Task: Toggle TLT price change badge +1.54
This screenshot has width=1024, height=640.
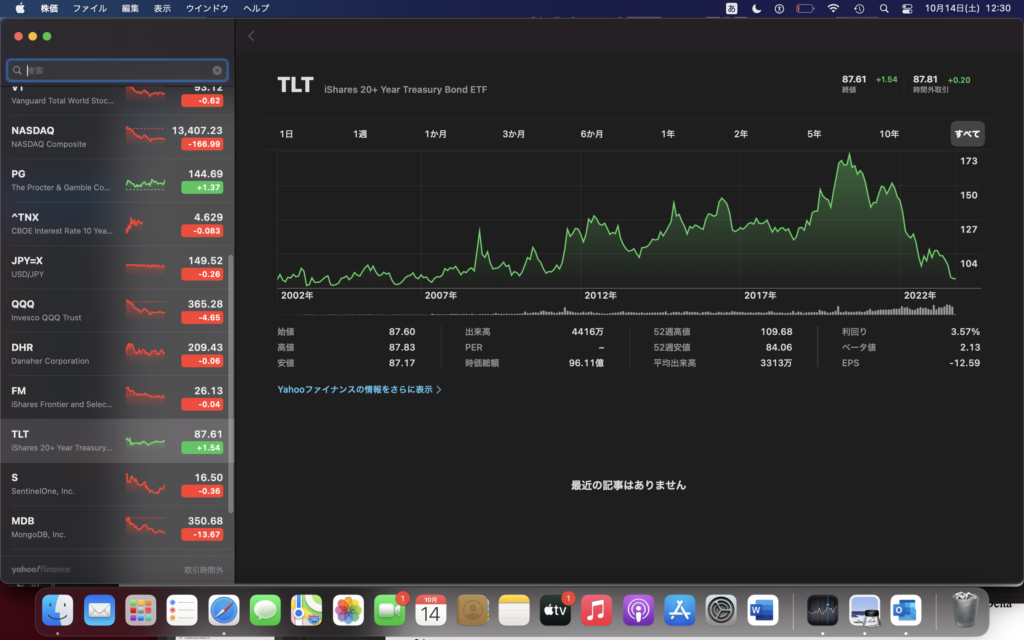Action: tap(202, 448)
